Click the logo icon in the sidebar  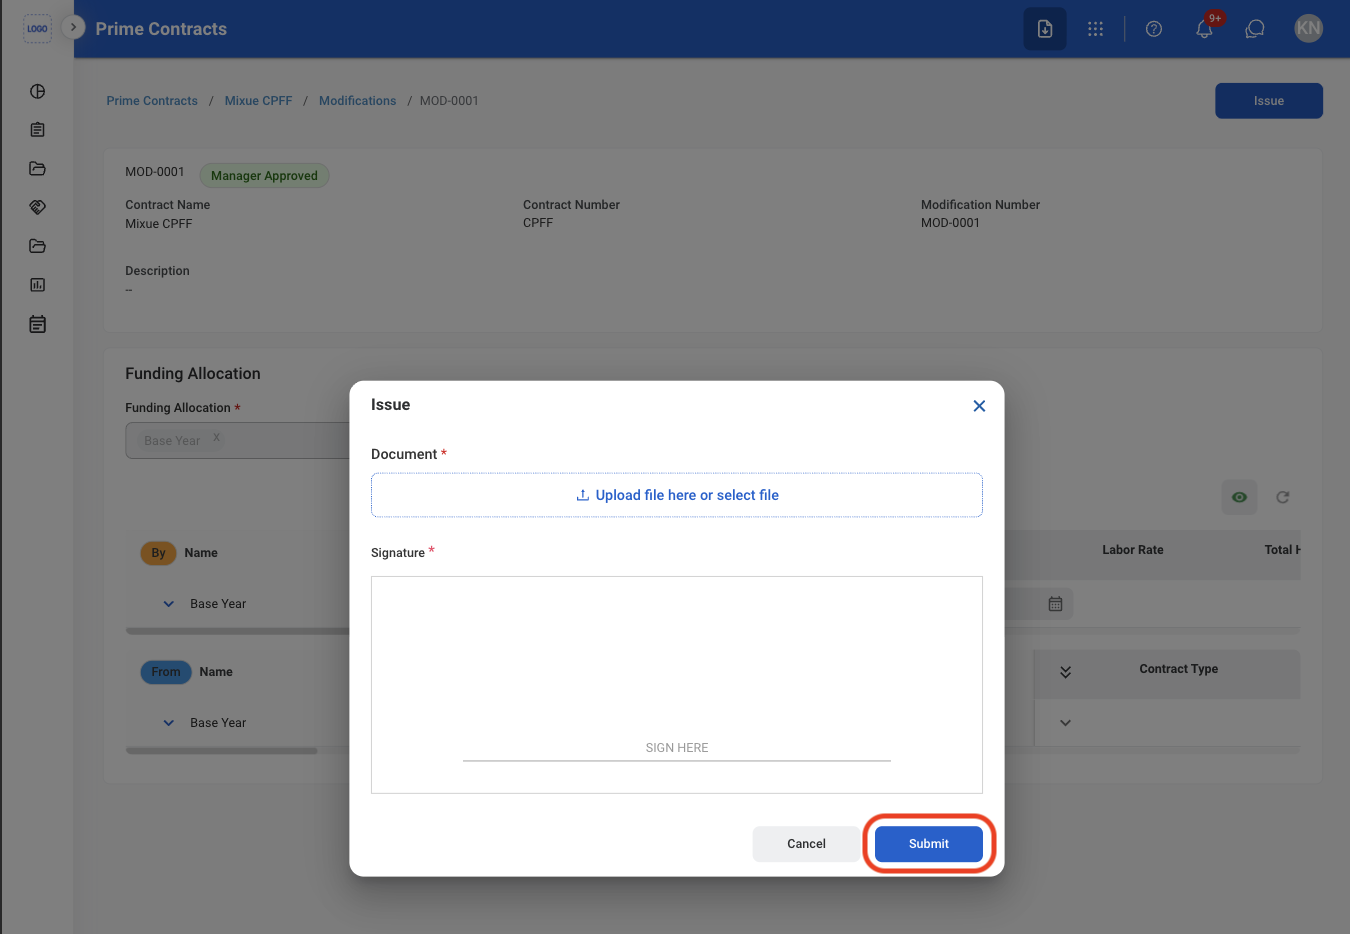pos(37,29)
